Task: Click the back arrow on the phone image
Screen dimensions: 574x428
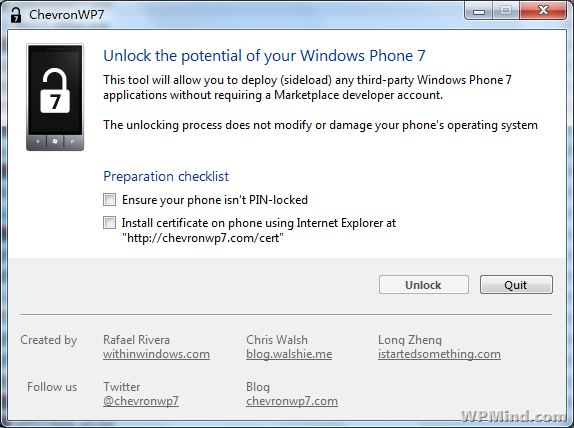Action: pos(38,141)
